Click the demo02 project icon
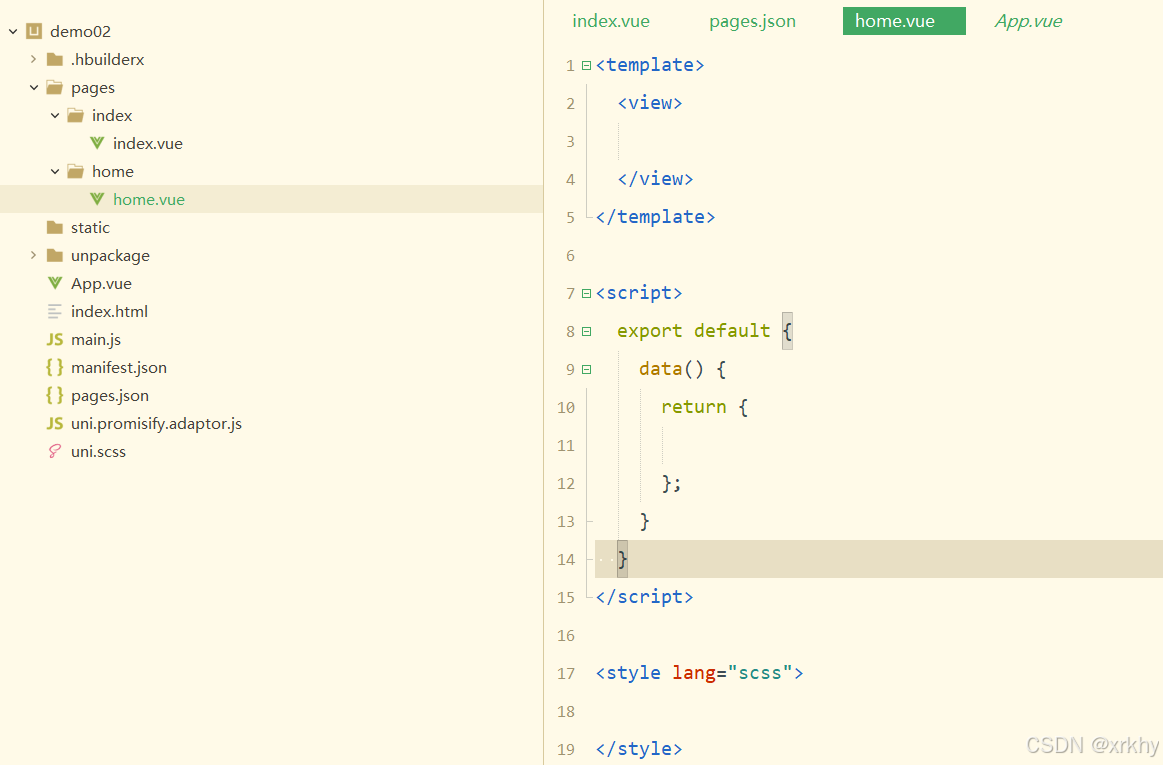Screen dimensions: 1163x765 [34, 31]
